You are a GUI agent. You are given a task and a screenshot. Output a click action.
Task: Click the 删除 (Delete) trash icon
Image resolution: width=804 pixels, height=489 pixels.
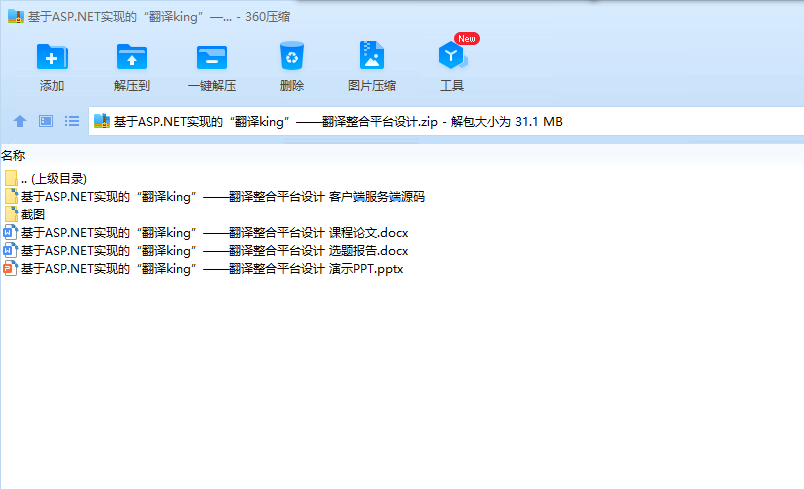[x=292, y=55]
